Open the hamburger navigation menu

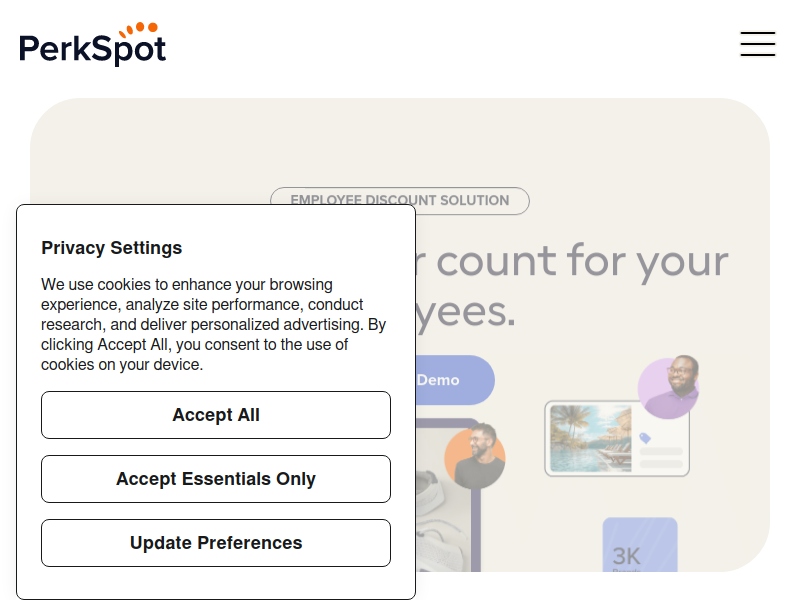(758, 44)
